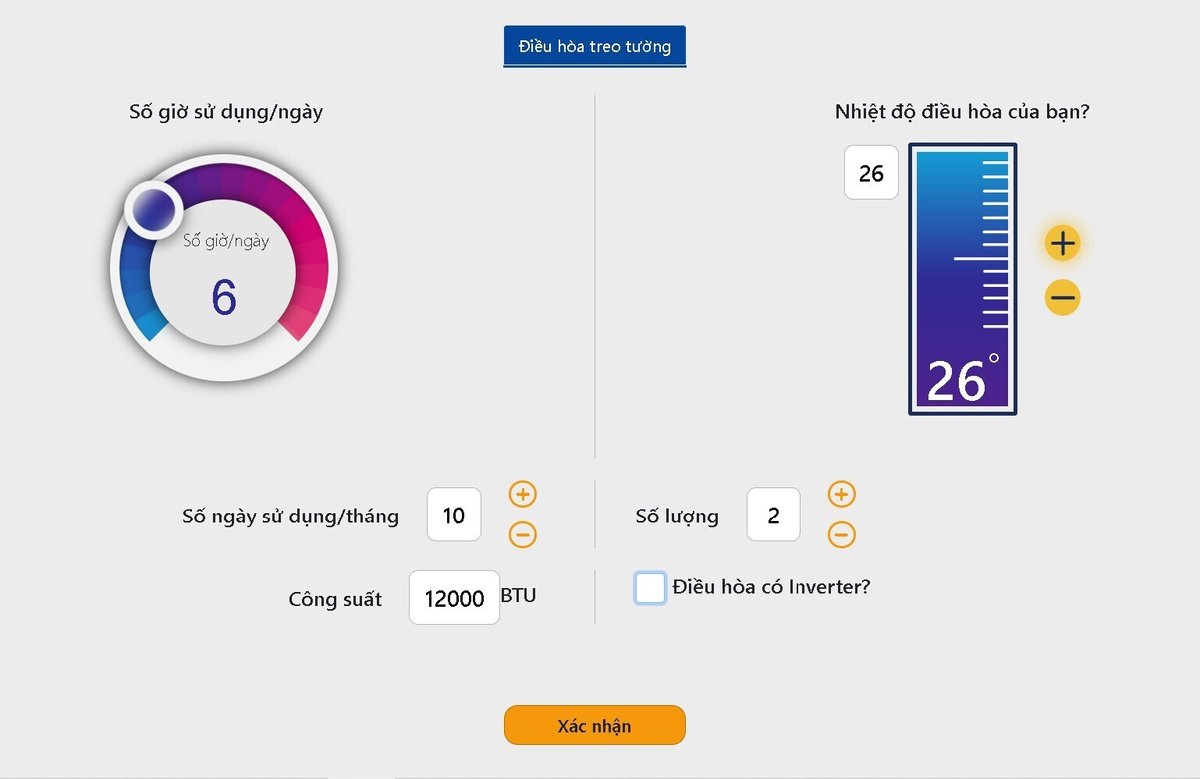Increase air conditioner temperature with plus icon

1062,243
